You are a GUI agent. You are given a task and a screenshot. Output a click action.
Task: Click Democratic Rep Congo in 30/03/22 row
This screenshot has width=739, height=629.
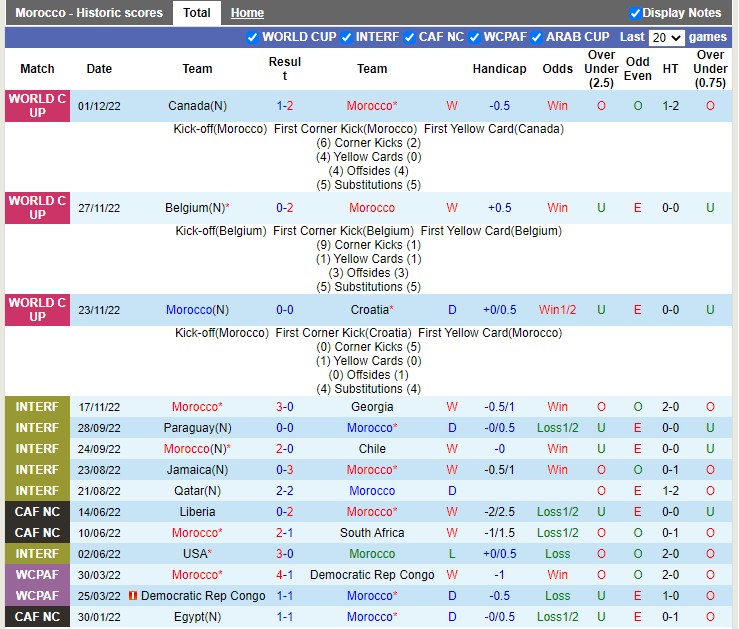point(372,575)
